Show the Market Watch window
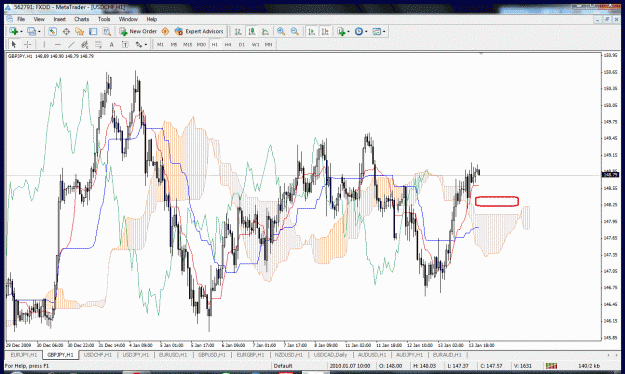This screenshot has width=625, height=374. 52,31
